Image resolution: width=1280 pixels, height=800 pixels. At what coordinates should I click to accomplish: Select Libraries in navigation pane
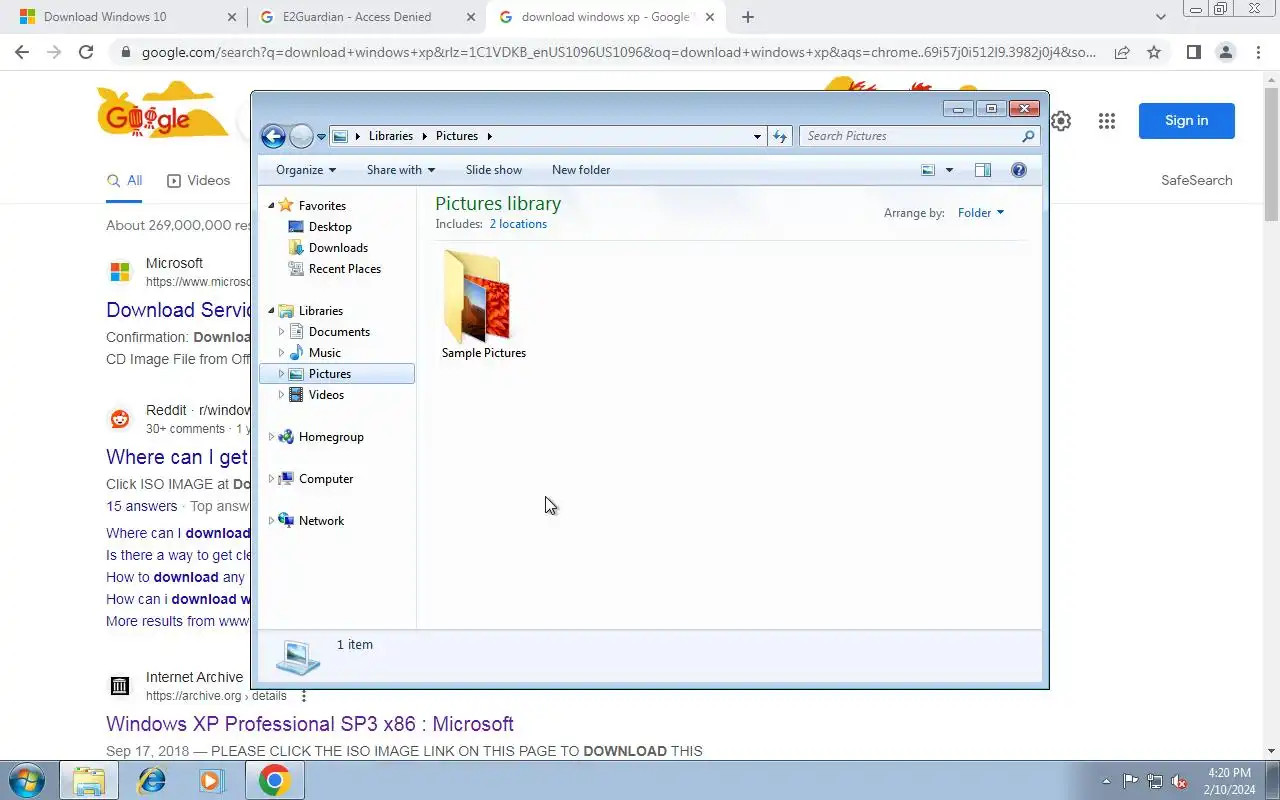pyautogui.click(x=321, y=311)
